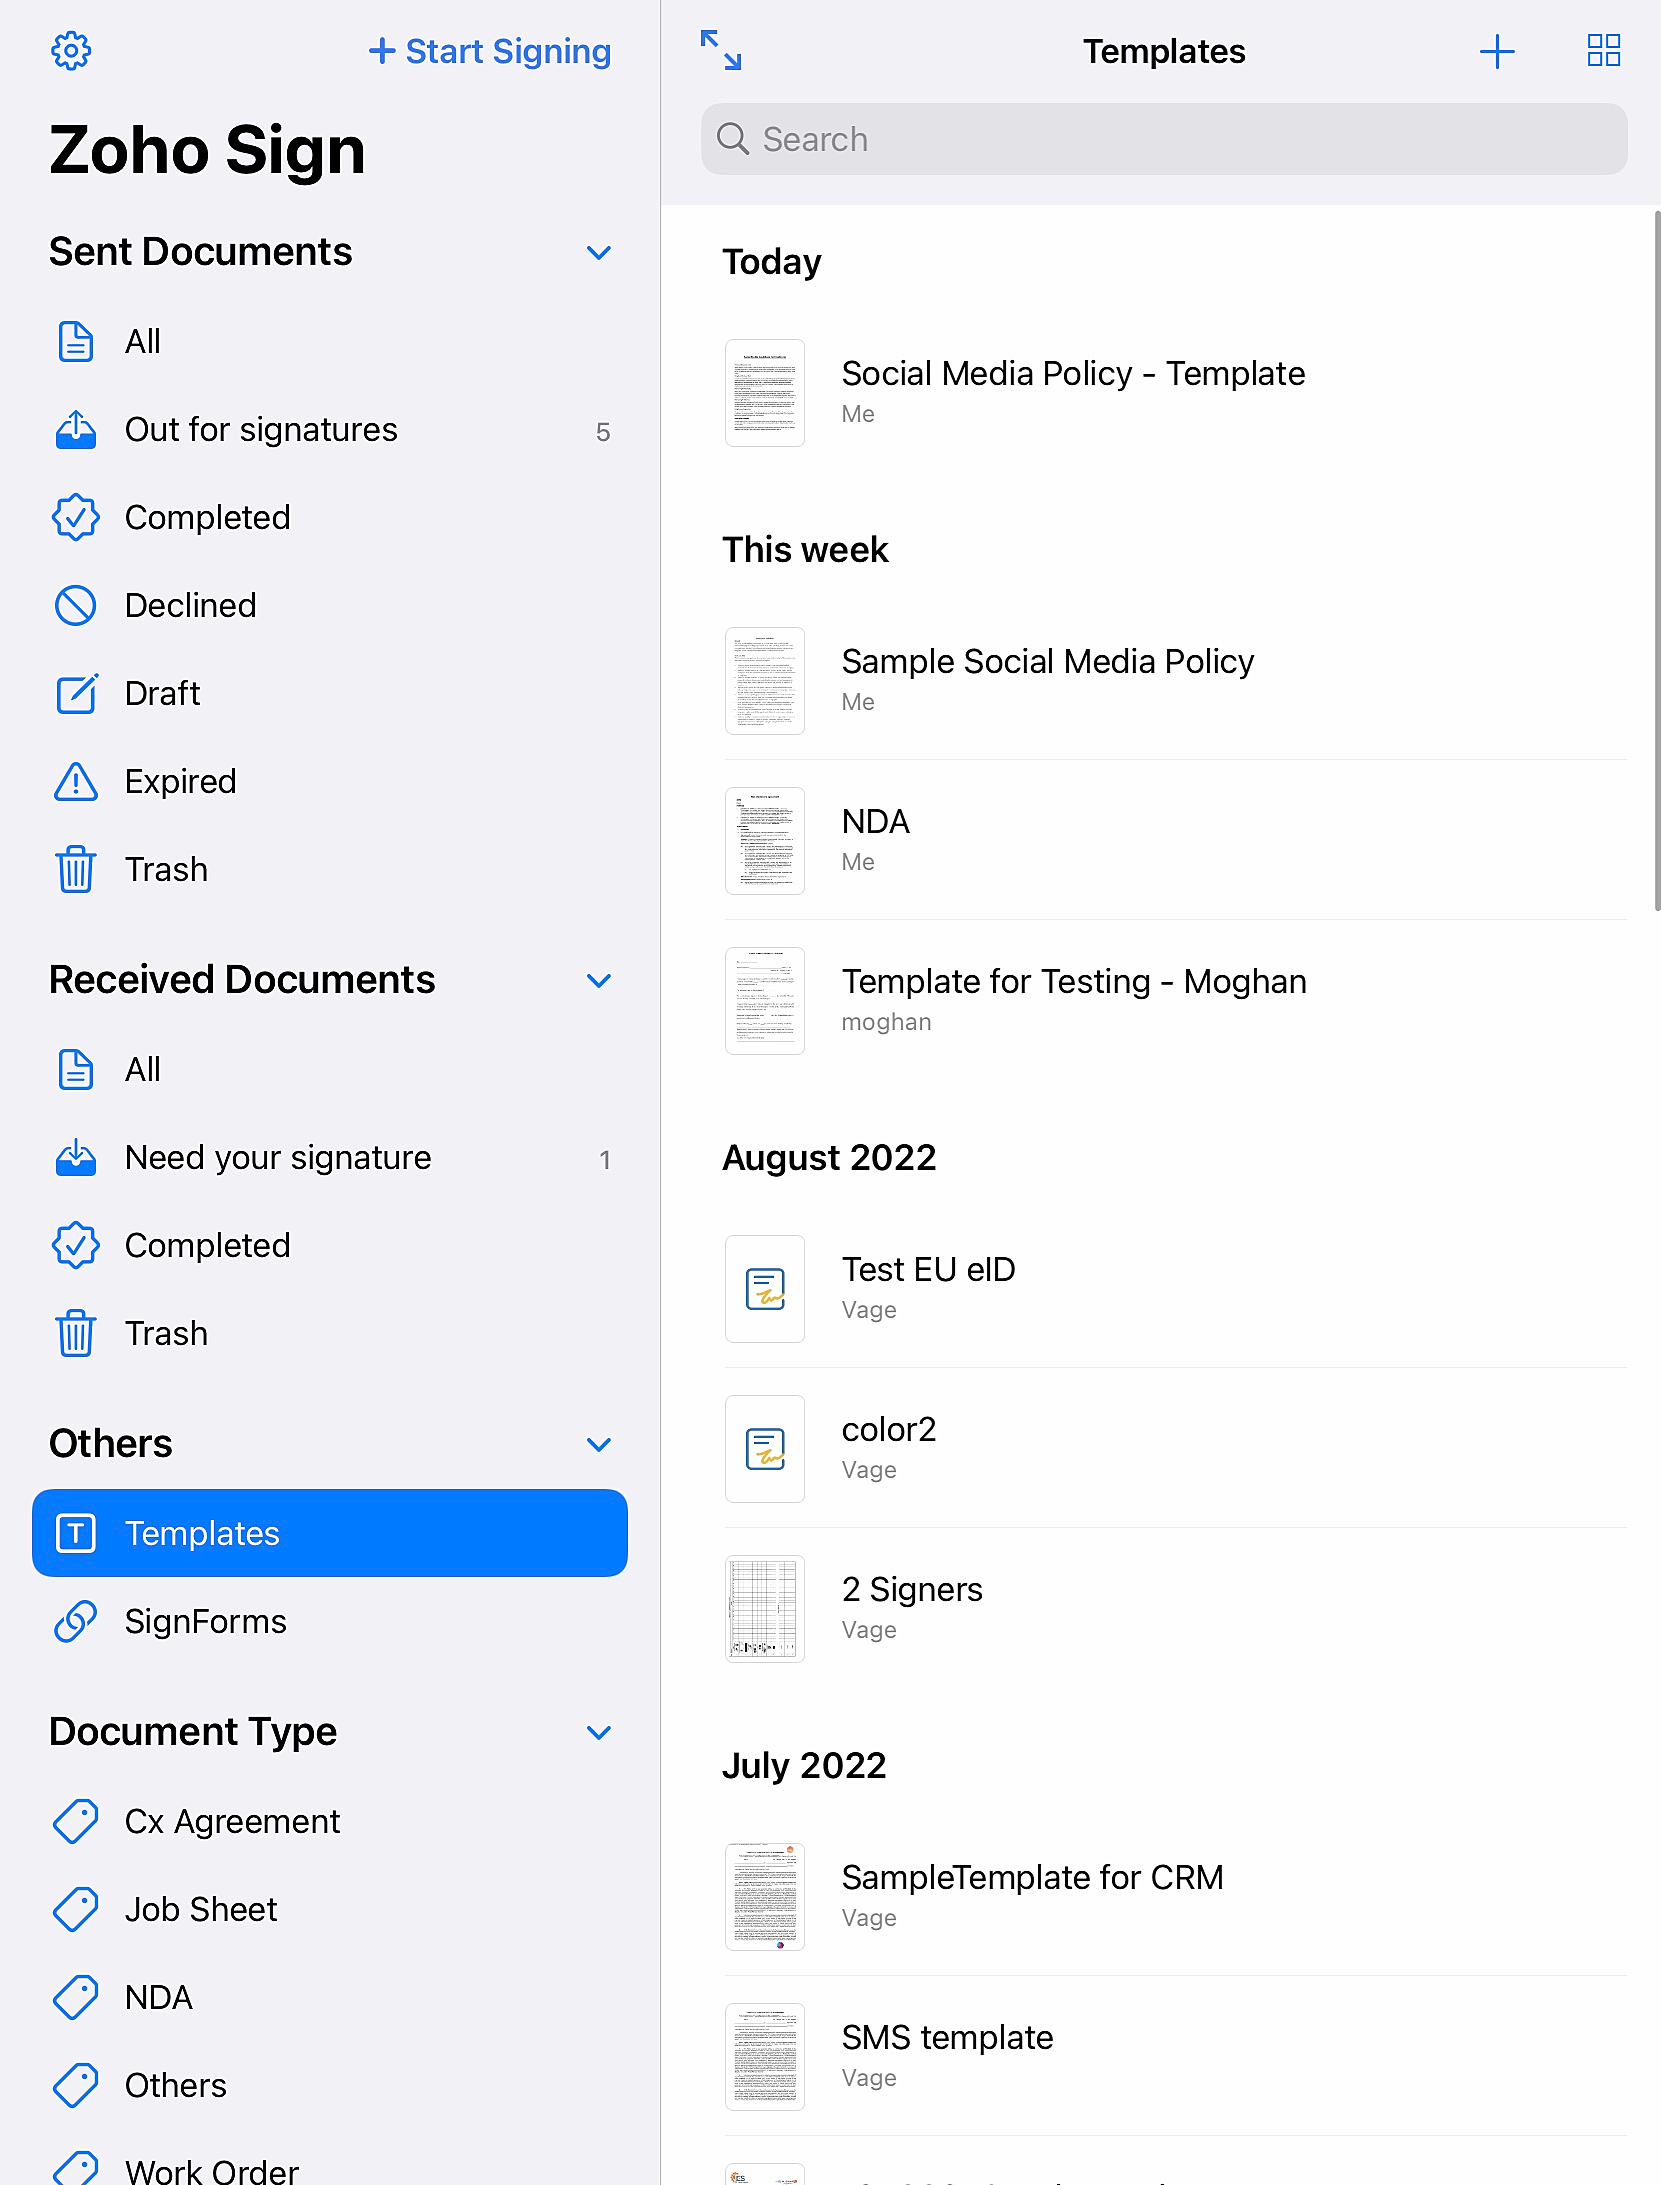Click the Need your signature inbox icon

pos(76,1157)
